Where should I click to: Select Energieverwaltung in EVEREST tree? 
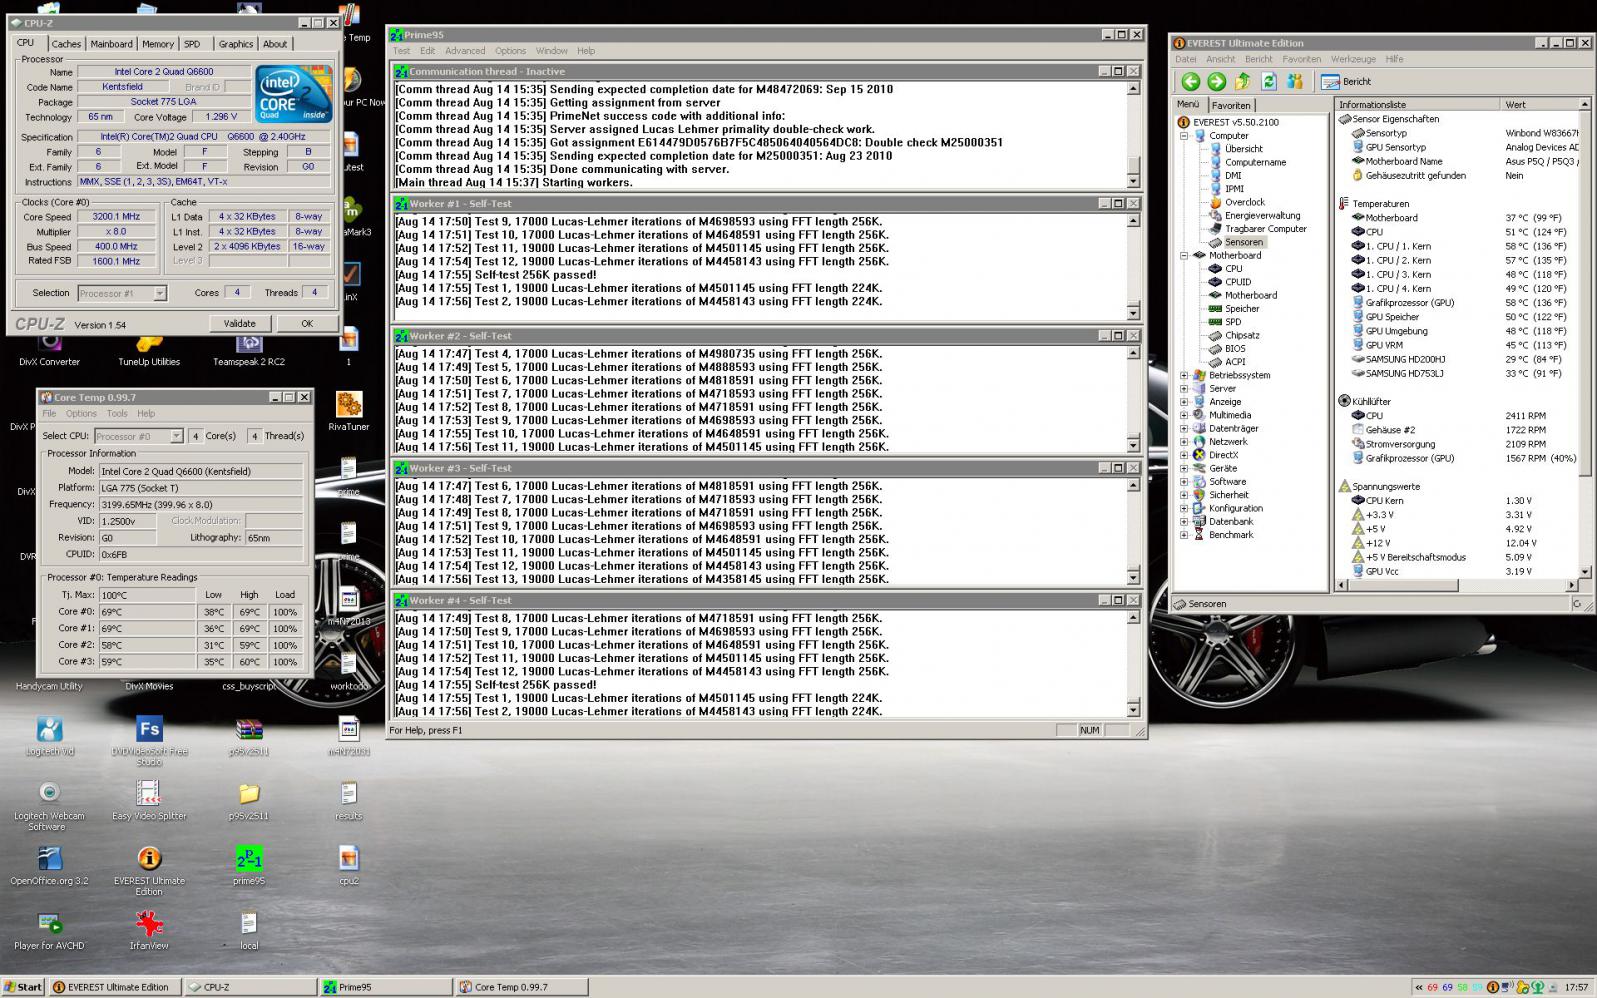[1262, 215]
